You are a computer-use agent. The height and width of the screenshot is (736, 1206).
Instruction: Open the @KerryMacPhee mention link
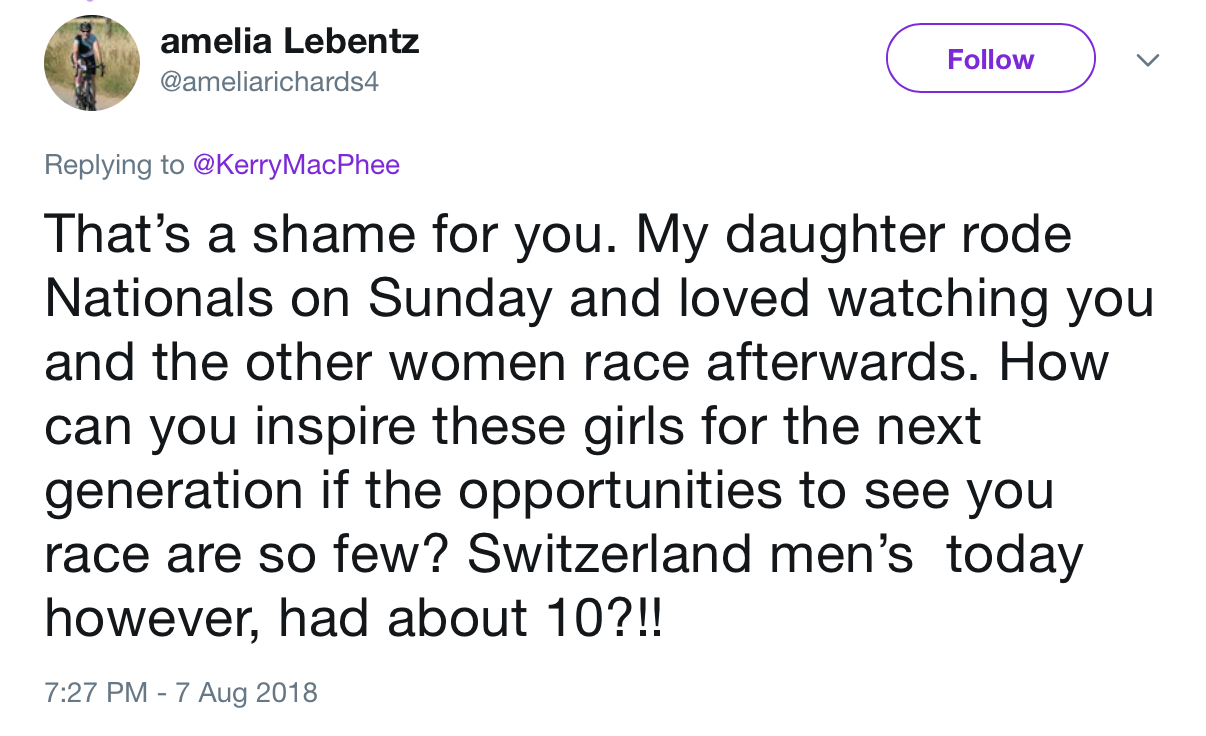coord(295,164)
